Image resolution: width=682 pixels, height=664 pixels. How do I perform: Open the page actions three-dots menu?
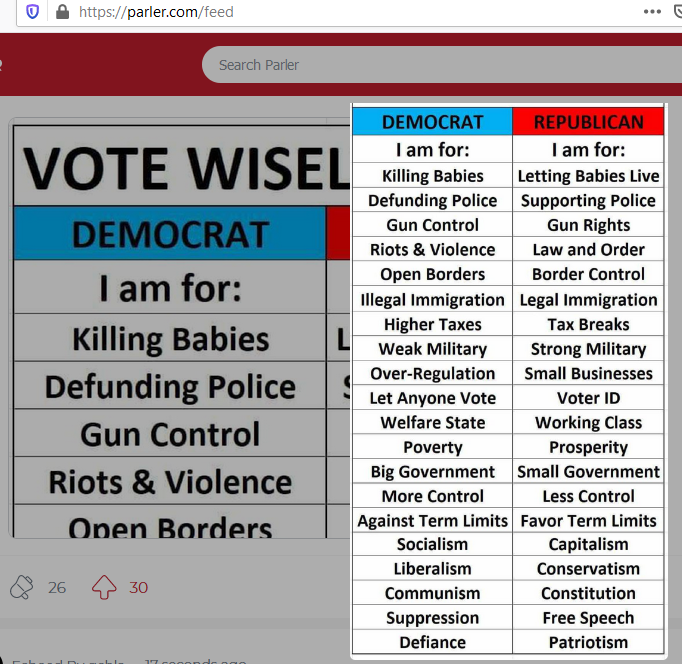[x=652, y=12]
